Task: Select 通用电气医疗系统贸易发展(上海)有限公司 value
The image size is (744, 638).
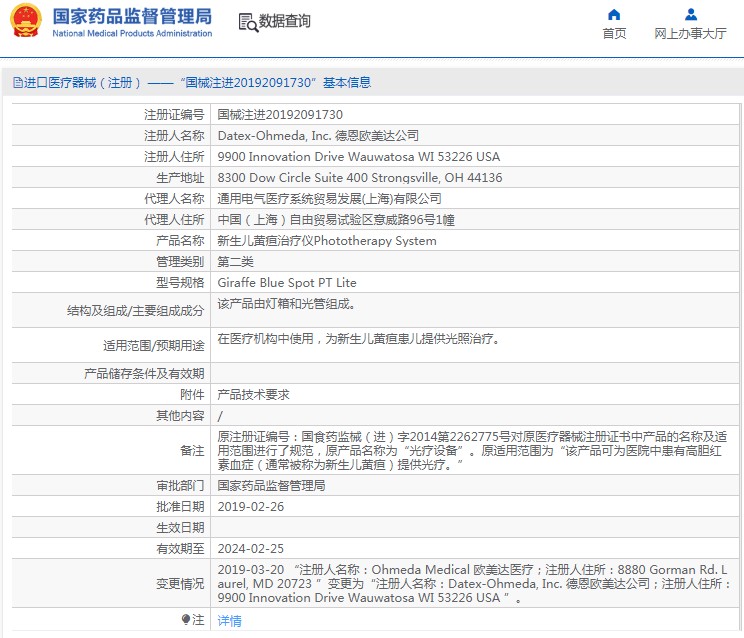Action: (329, 199)
